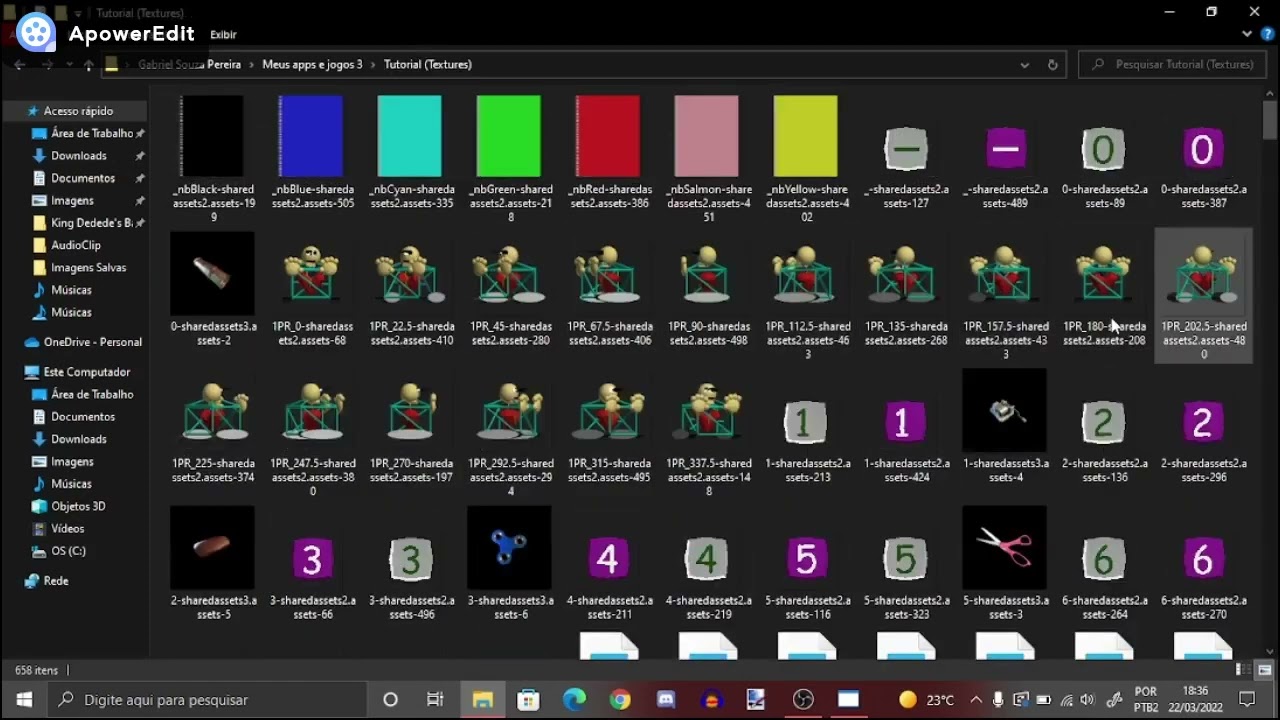Open pinned Downloads in quick access
This screenshot has height=720, width=1280.
(79, 156)
